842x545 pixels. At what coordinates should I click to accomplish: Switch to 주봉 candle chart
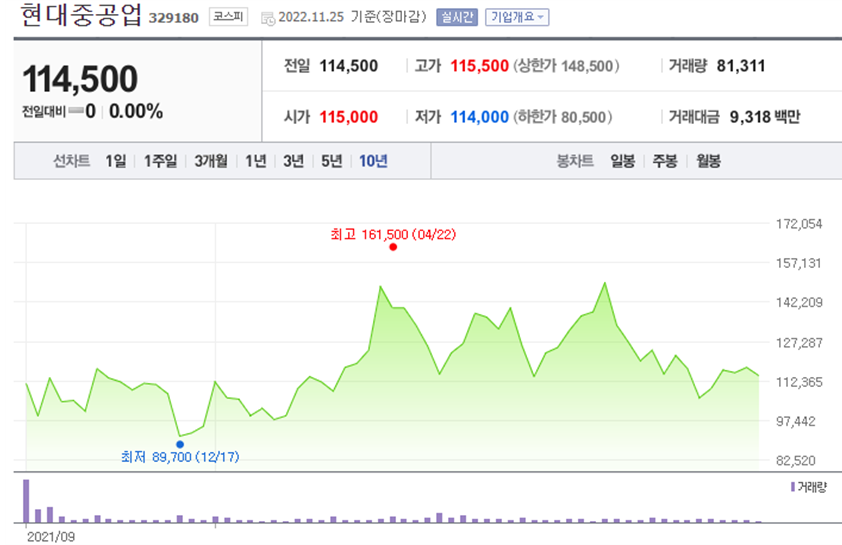pos(665,161)
